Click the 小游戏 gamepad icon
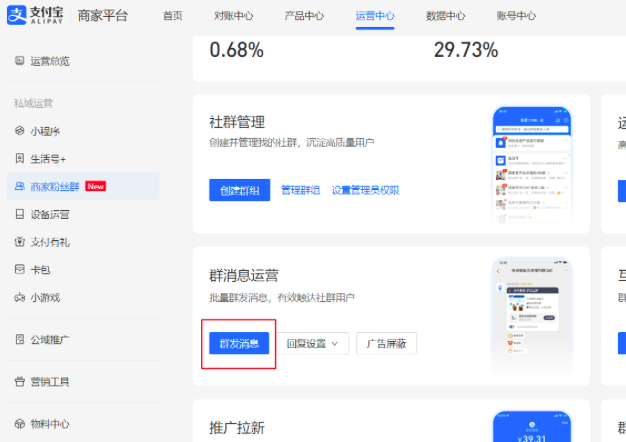Screen dimensions: 626x442 (x=20, y=297)
